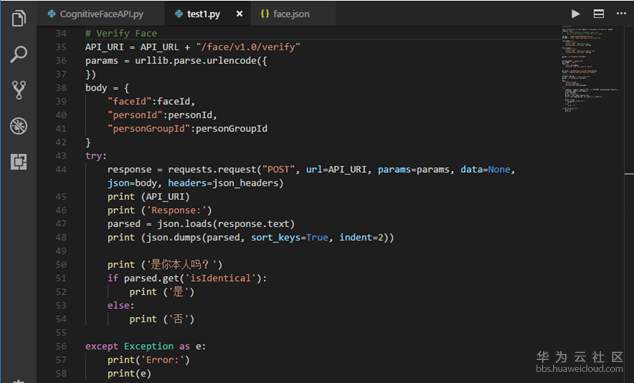Image resolution: width=634 pixels, height=383 pixels.
Task: Click requests.request on line 44
Action: click(212, 169)
